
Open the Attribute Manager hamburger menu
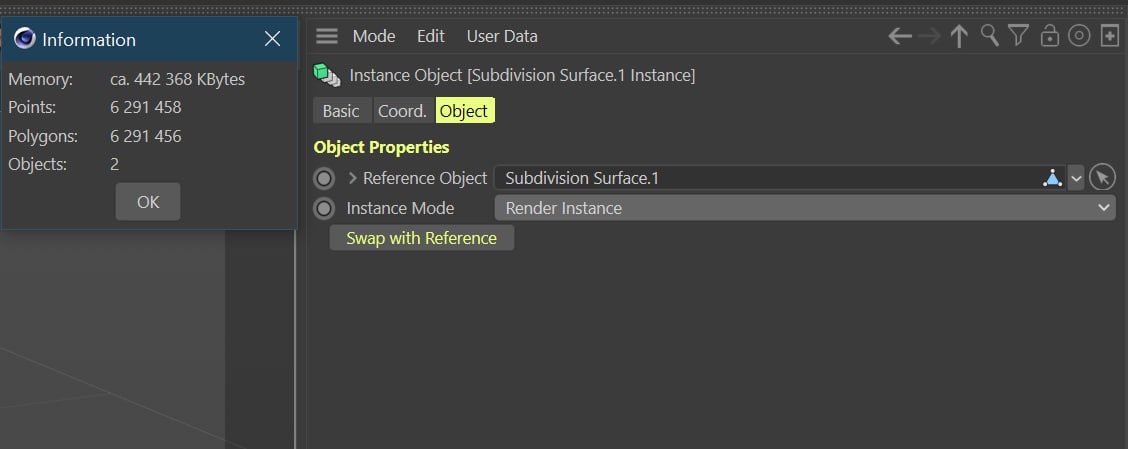(327, 36)
